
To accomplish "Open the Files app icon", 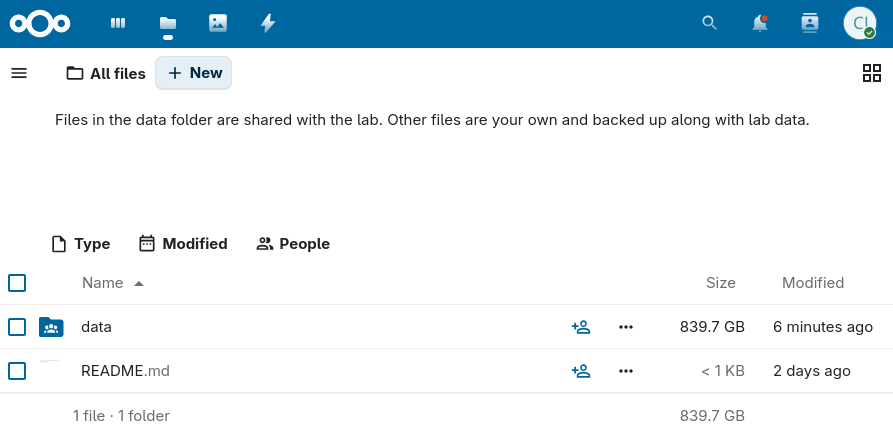I will coord(168,23).
